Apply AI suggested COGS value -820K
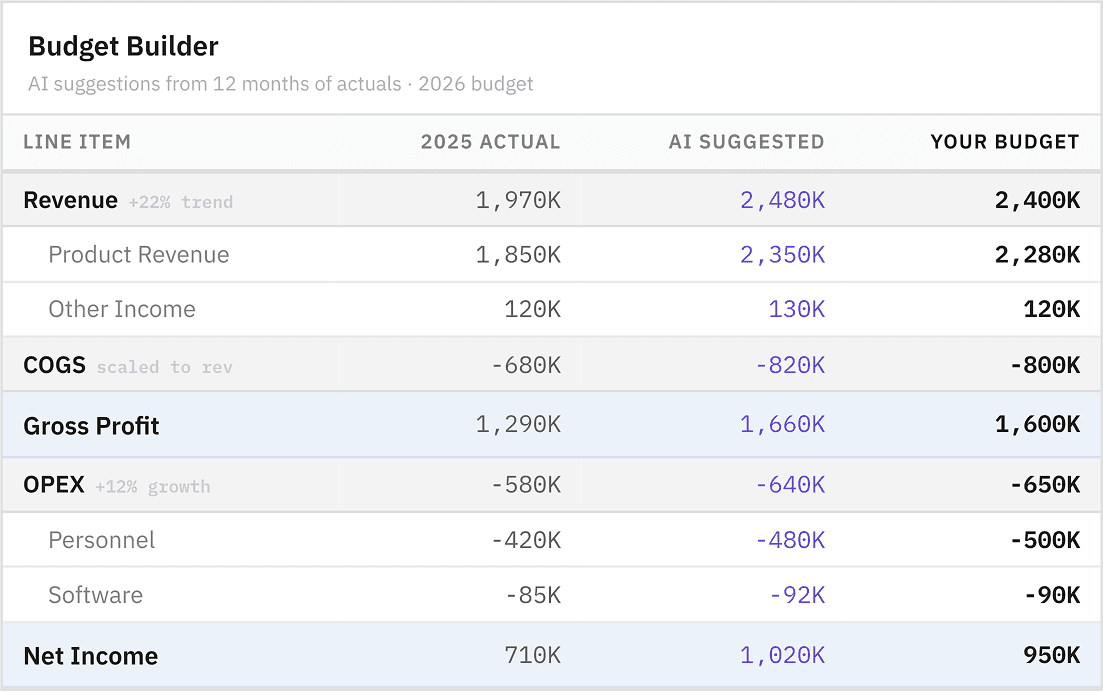The height and width of the screenshot is (691, 1103). pyautogui.click(x=789, y=365)
